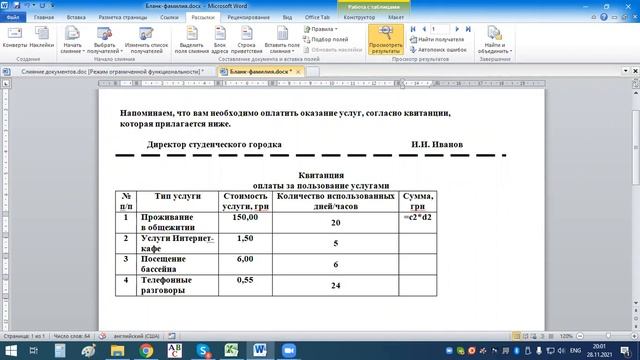Click the Save icon in quick access
This screenshot has height=360, width=640.
point(16,6)
